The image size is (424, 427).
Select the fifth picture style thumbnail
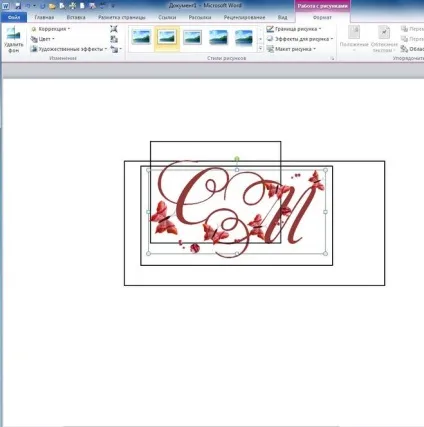tap(244, 37)
